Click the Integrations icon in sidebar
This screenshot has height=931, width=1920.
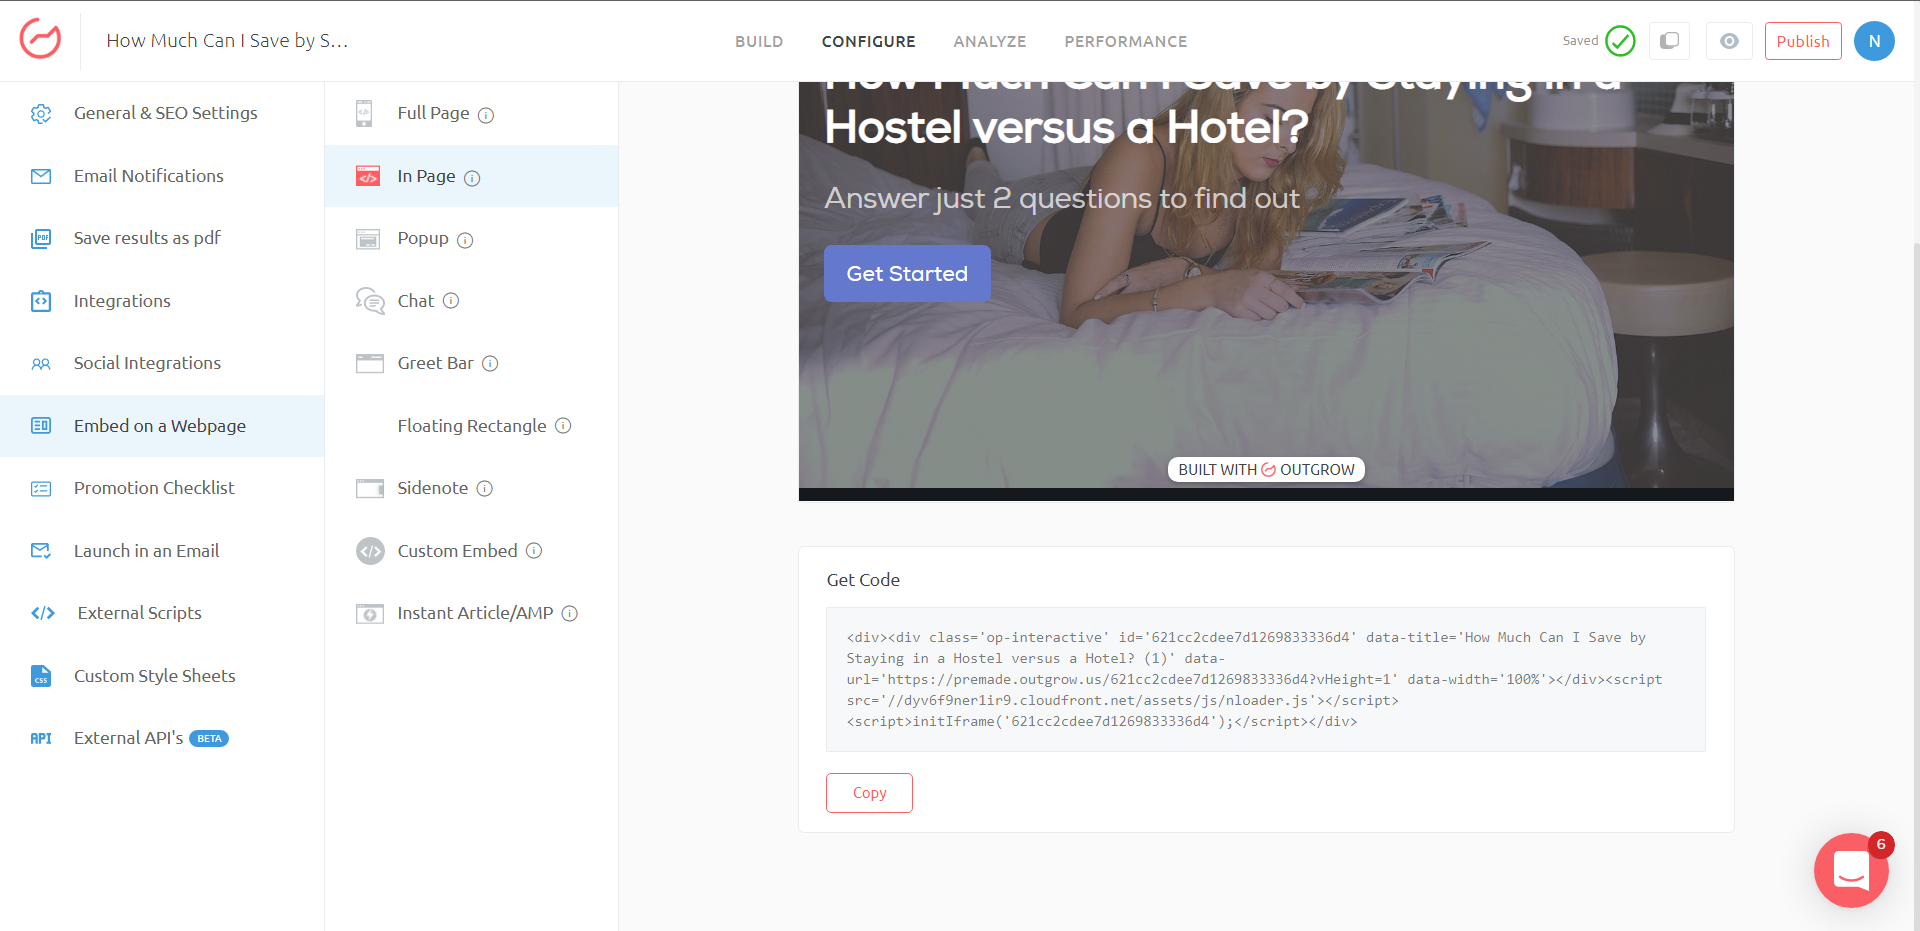41,302
